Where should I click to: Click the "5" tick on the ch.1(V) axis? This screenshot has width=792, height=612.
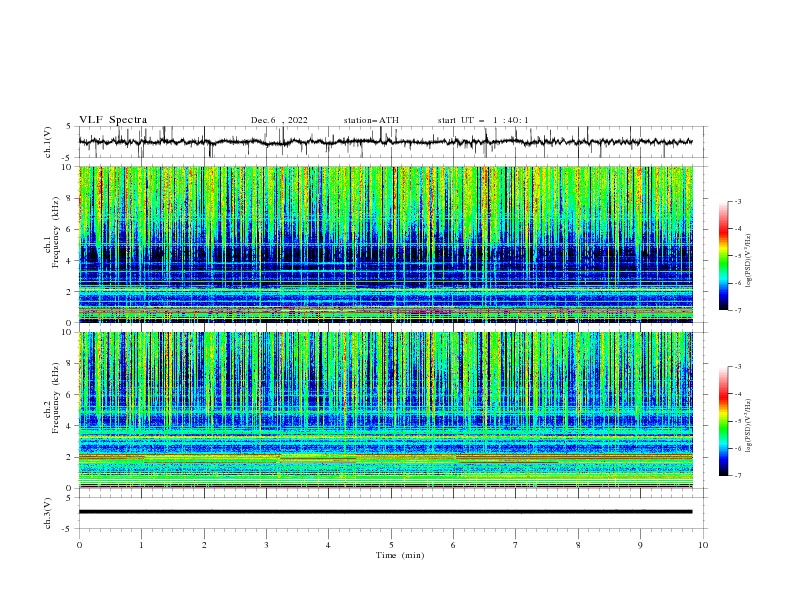point(69,127)
